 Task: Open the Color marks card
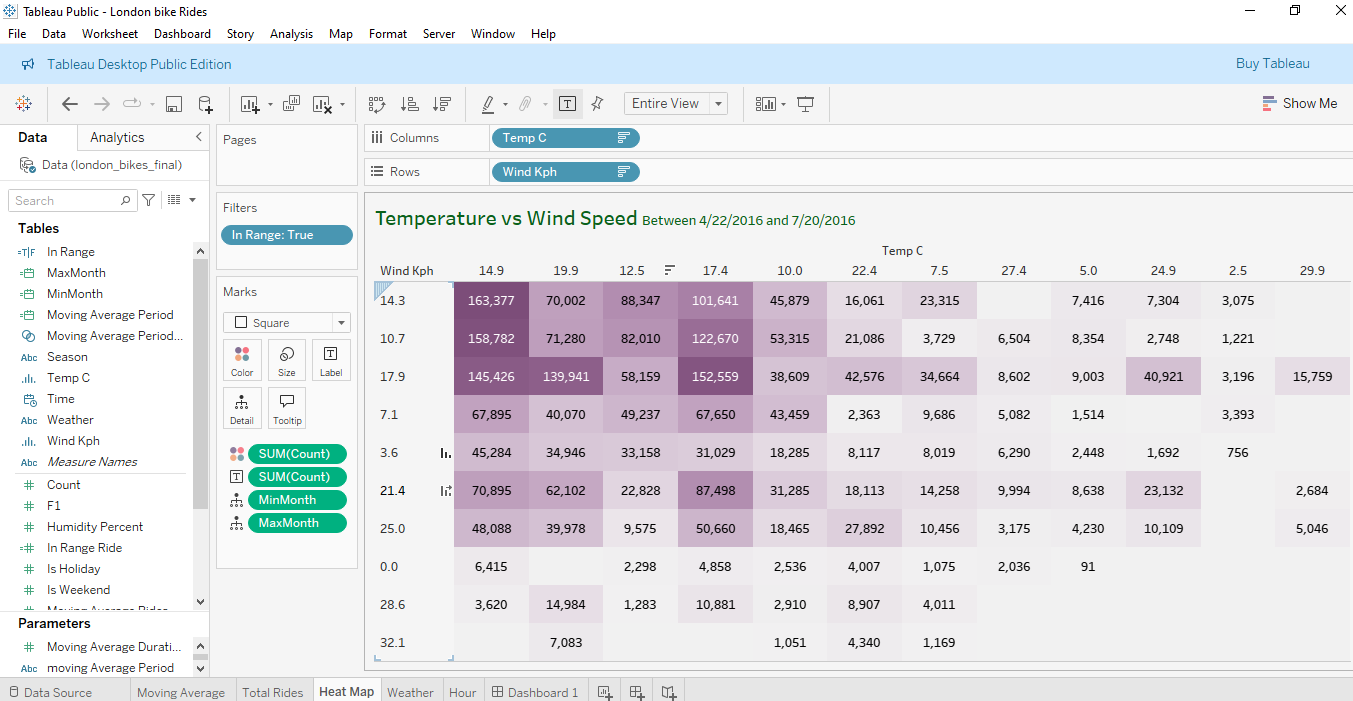pyautogui.click(x=241, y=360)
